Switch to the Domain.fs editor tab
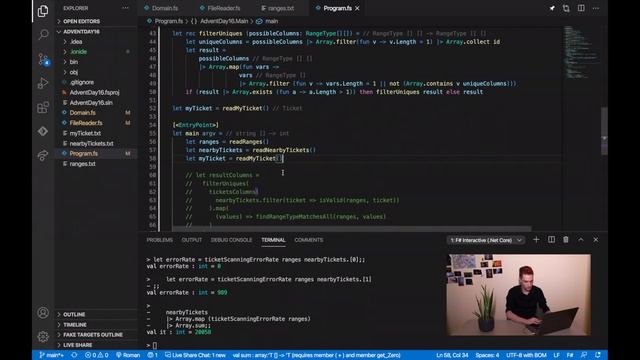 pyautogui.click(x=165, y=8)
